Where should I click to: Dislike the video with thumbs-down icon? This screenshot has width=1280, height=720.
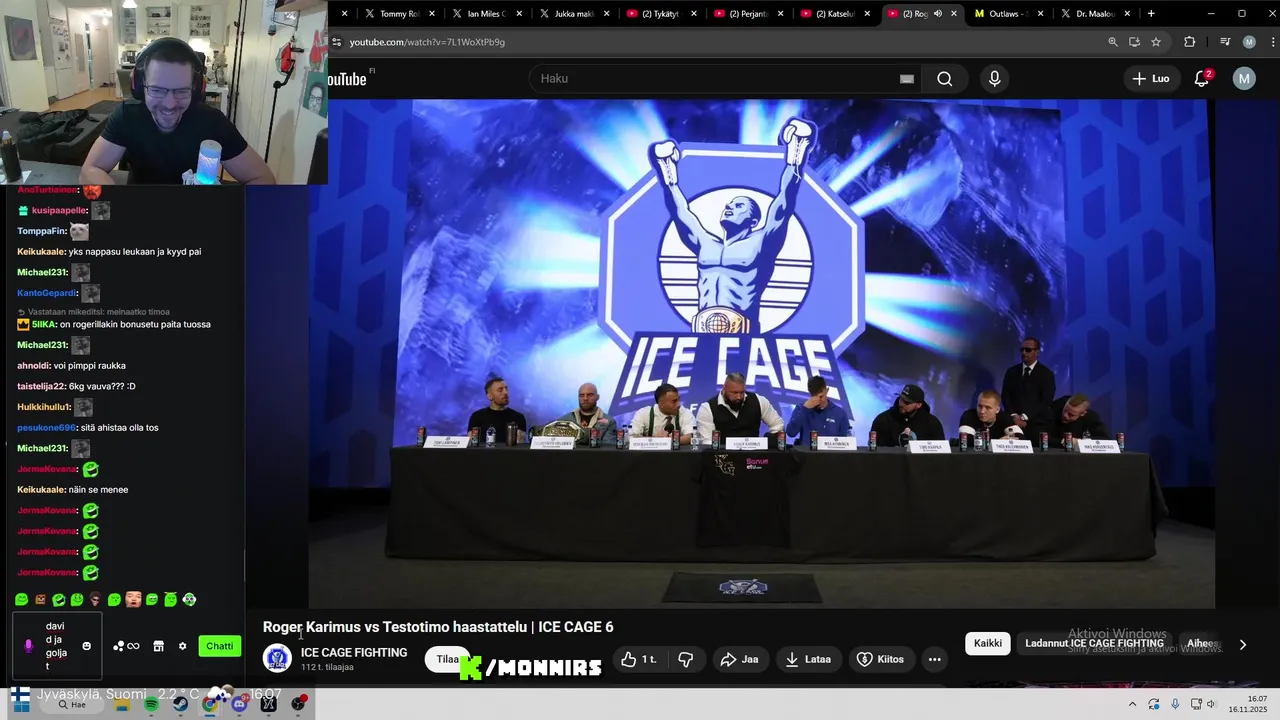click(686, 659)
